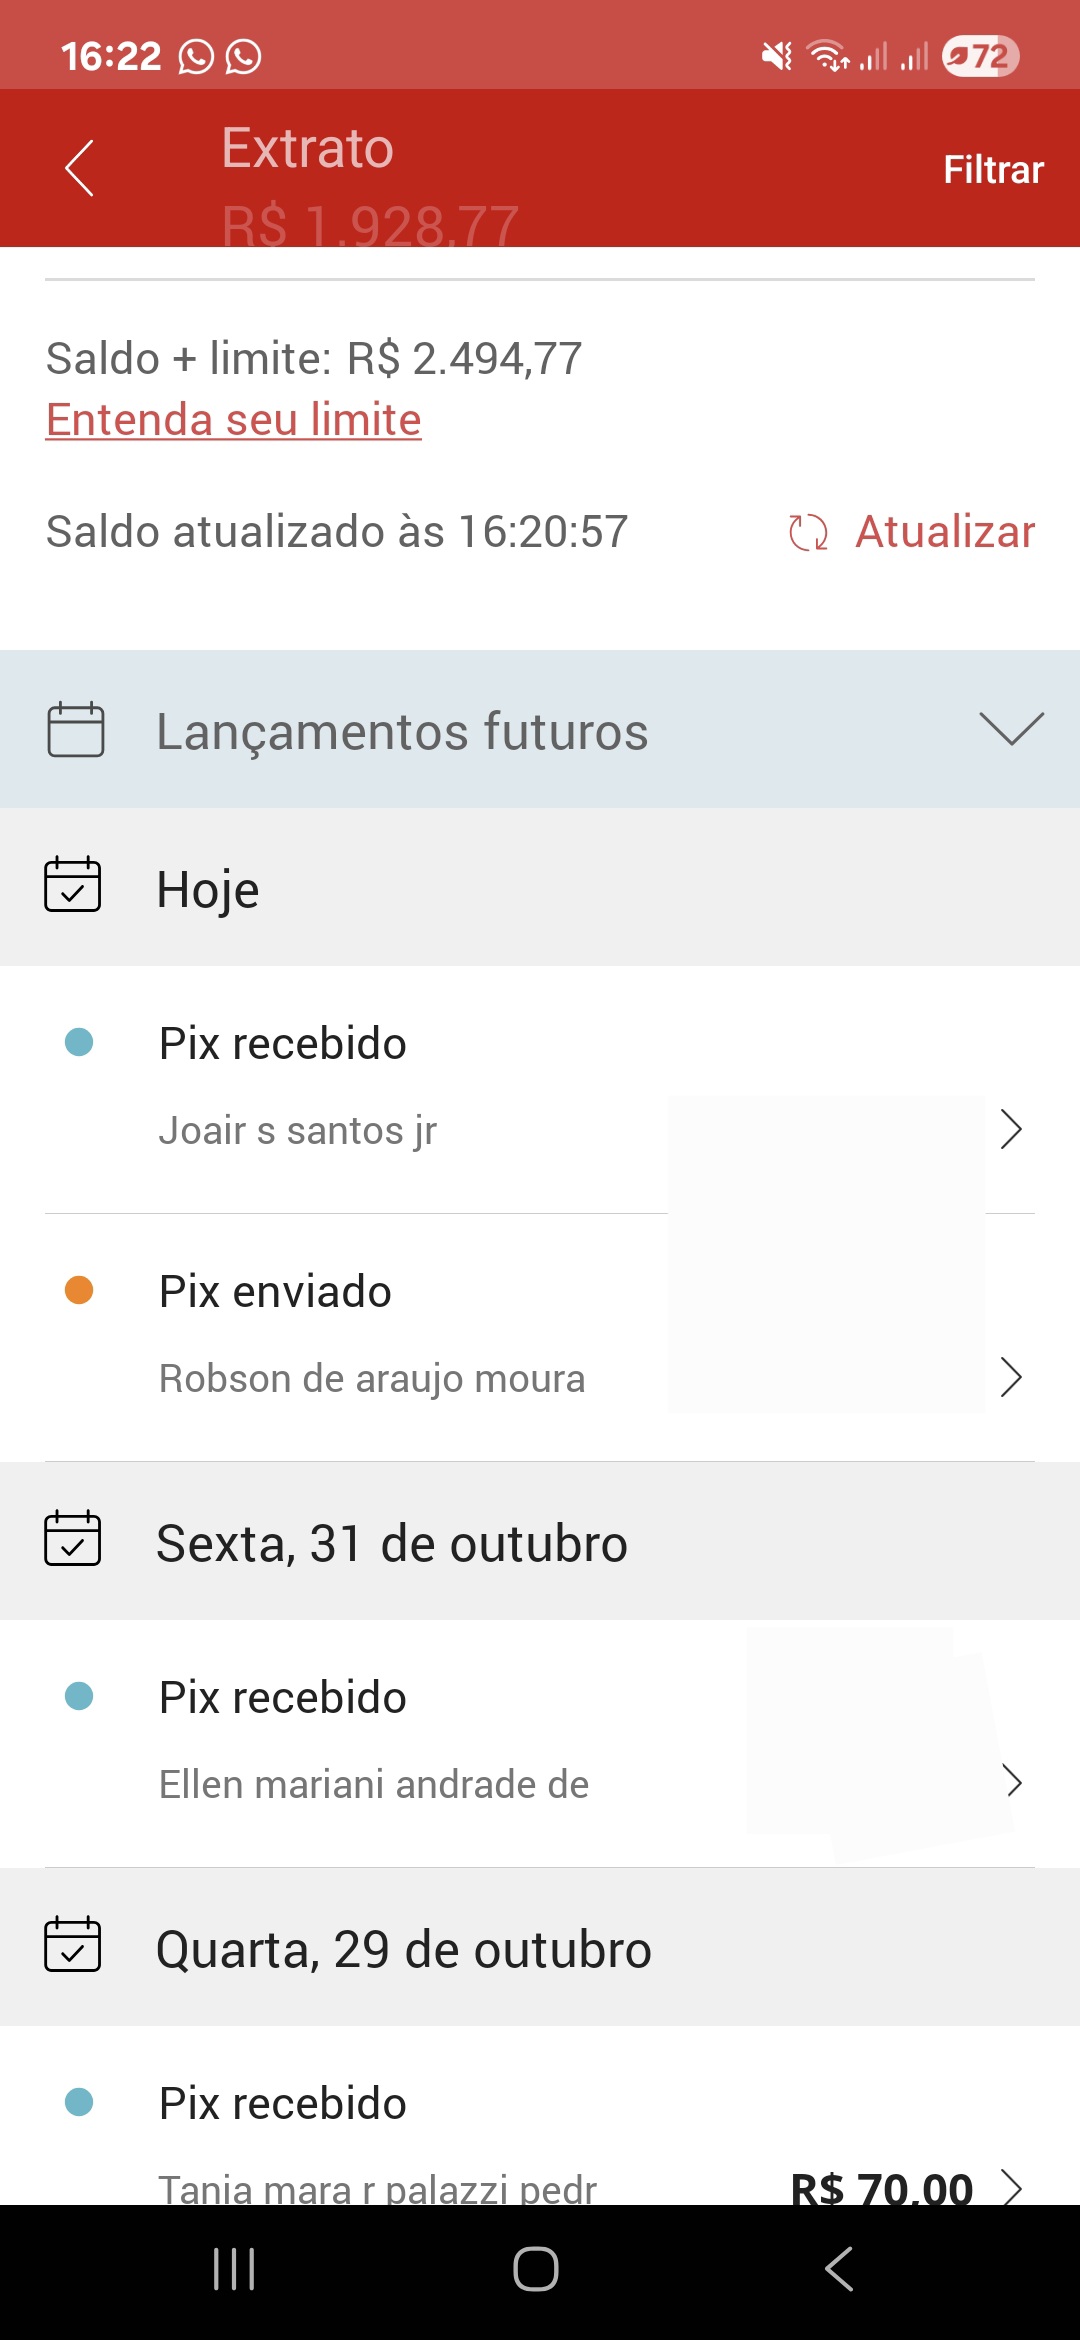This screenshot has width=1080, height=2340.
Task: Expand Lançamentos futuros with the chevron
Action: click(x=1011, y=729)
